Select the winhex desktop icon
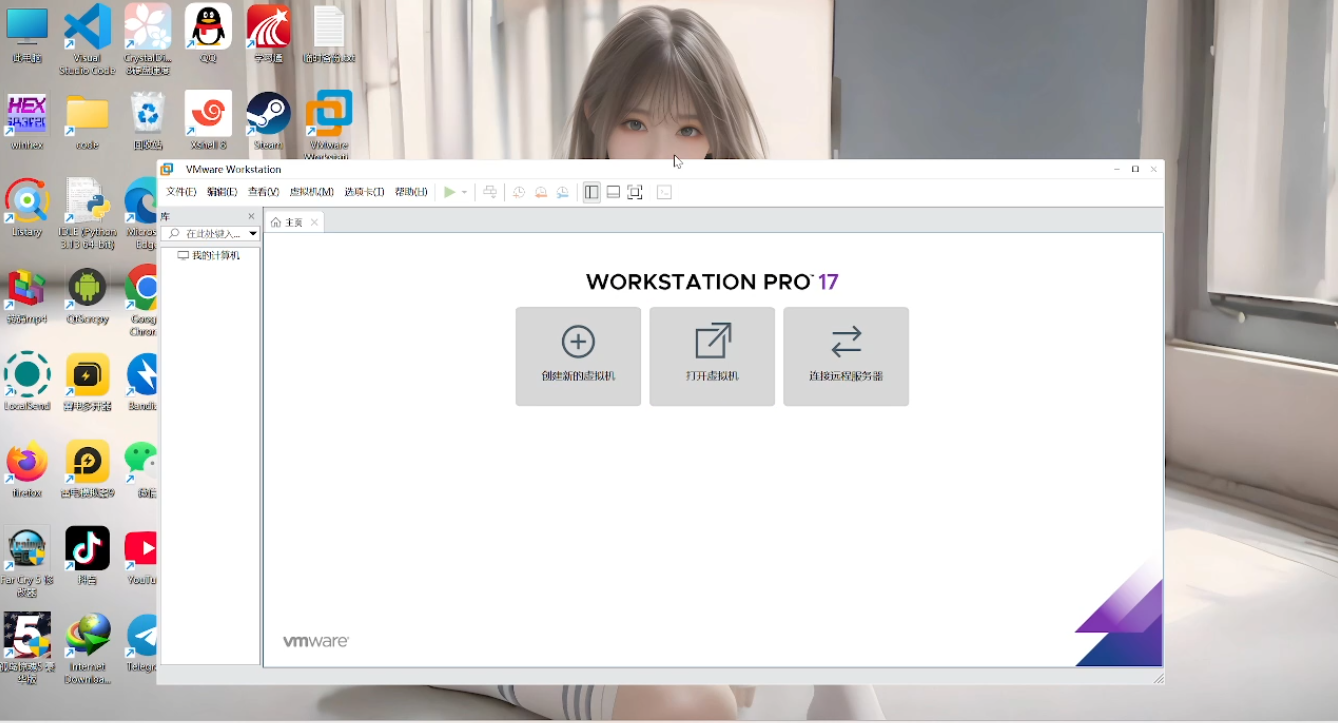 [x=27, y=121]
